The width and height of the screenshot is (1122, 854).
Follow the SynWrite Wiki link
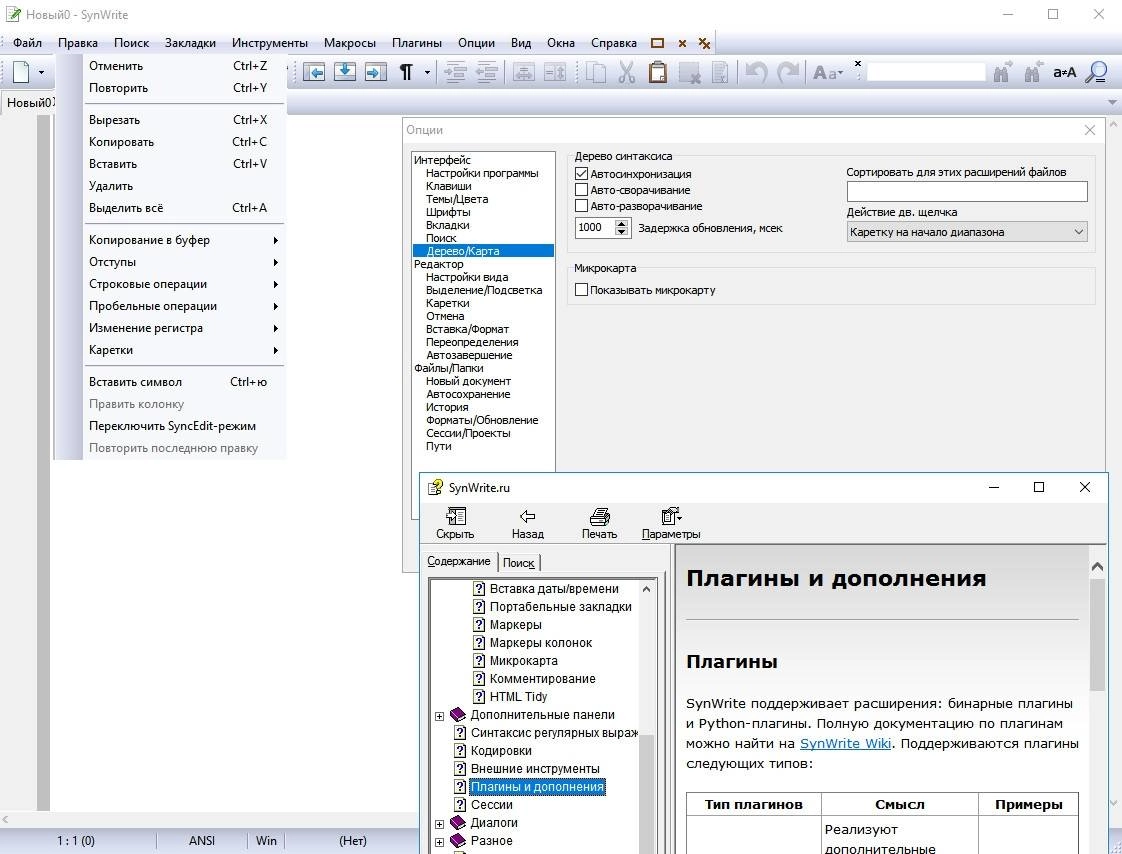pyautogui.click(x=845, y=743)
